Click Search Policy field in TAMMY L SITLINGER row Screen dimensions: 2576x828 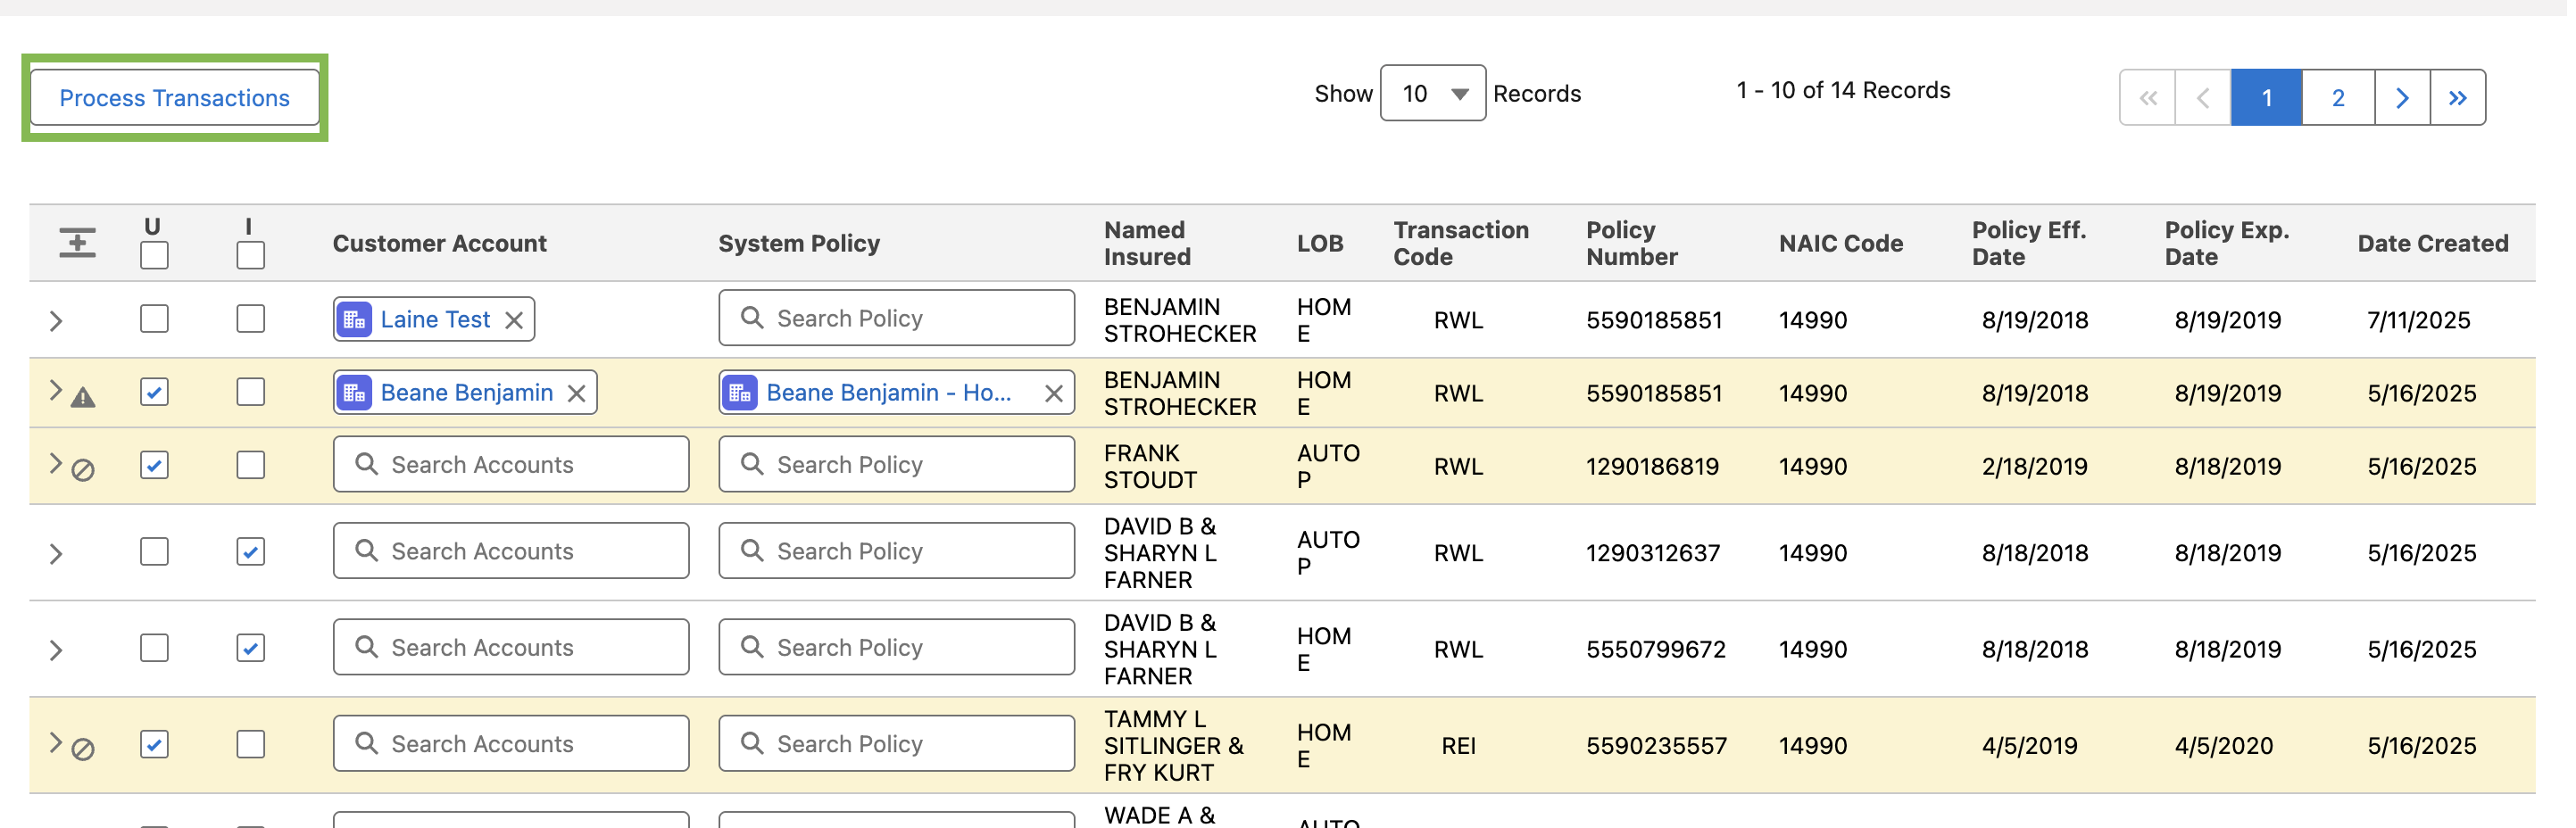pyautogui.click(x=896, y=744)
